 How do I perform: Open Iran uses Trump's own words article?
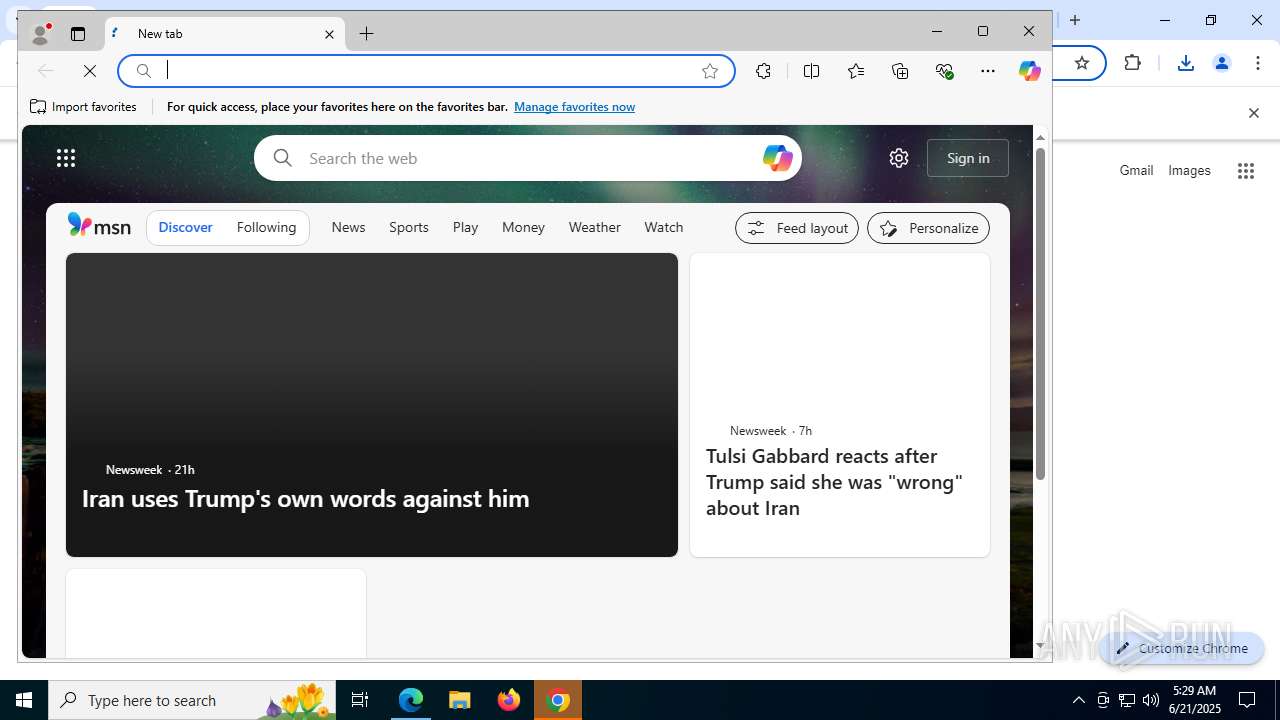372,405
